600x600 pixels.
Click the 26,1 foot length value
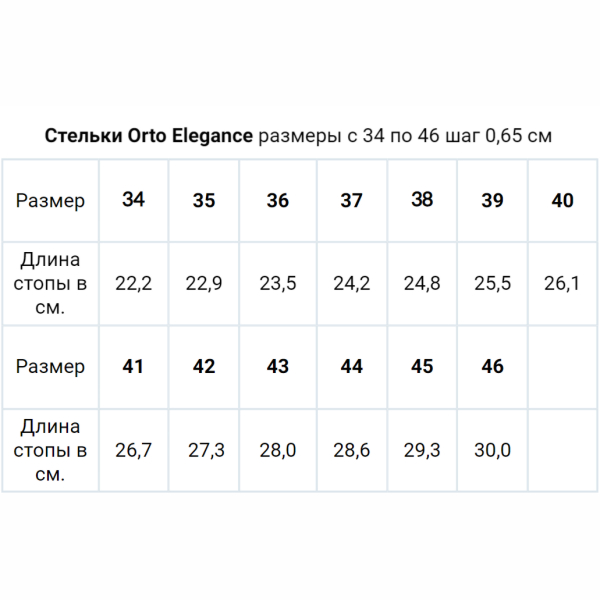(x=562, y=284)
